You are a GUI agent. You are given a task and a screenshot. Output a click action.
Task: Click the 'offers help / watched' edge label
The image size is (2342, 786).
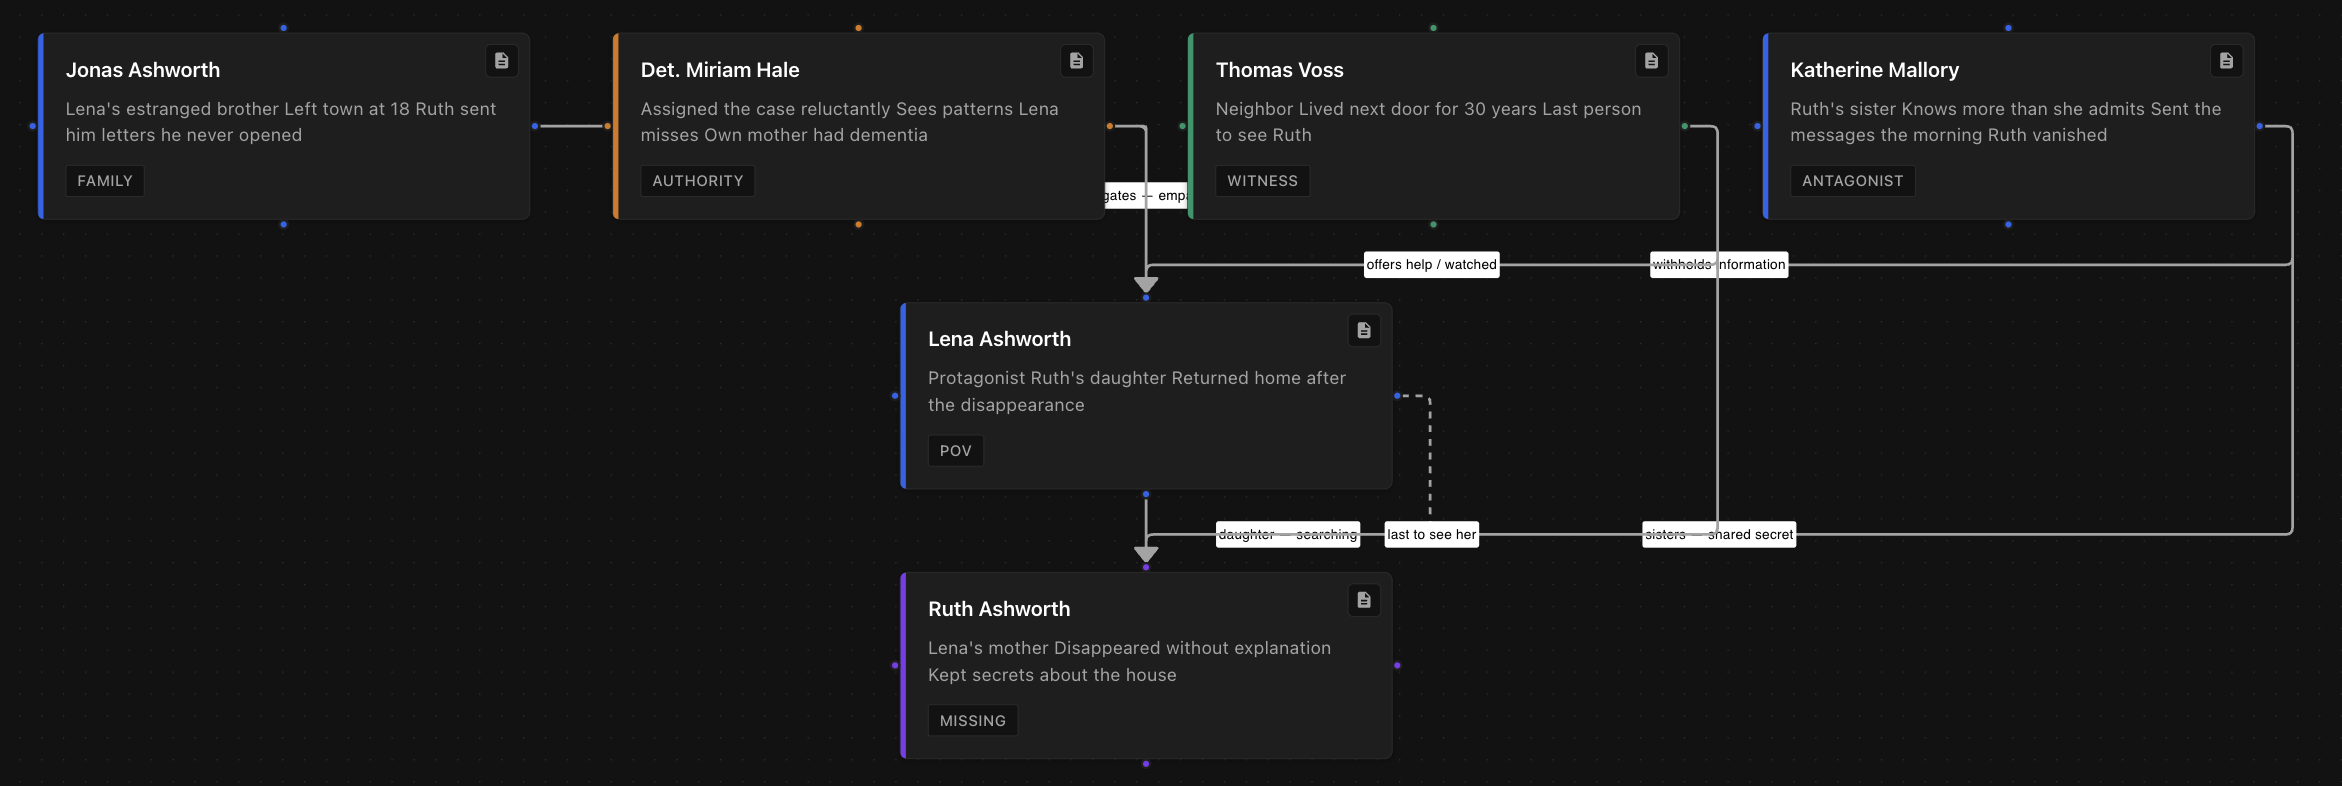pos(1432,265)
